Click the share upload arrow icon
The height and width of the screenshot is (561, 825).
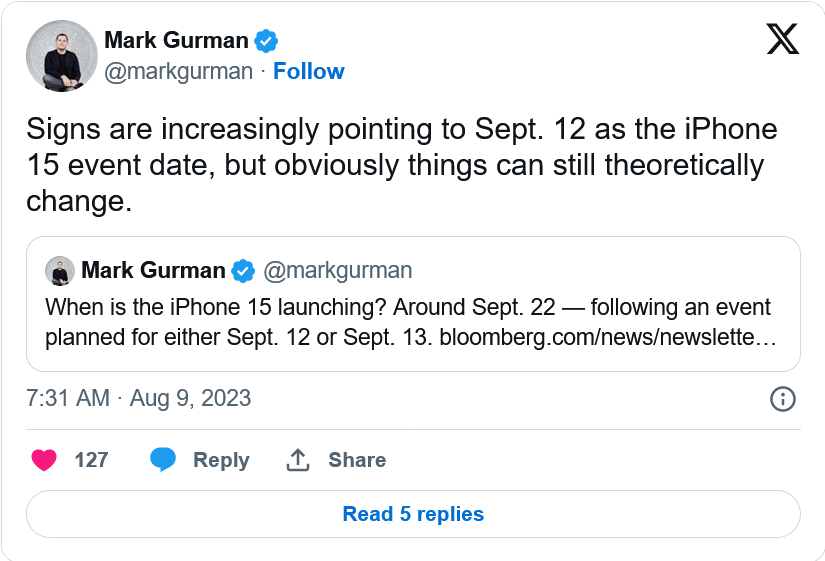coord(298,459)
